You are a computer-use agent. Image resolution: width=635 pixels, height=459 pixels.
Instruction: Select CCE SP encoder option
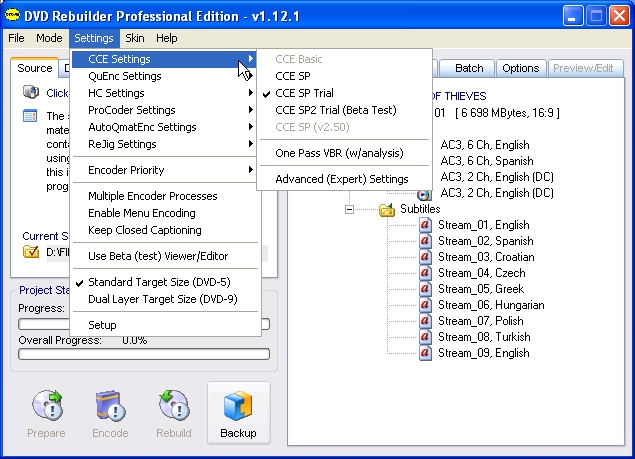[x=344, y=76]
